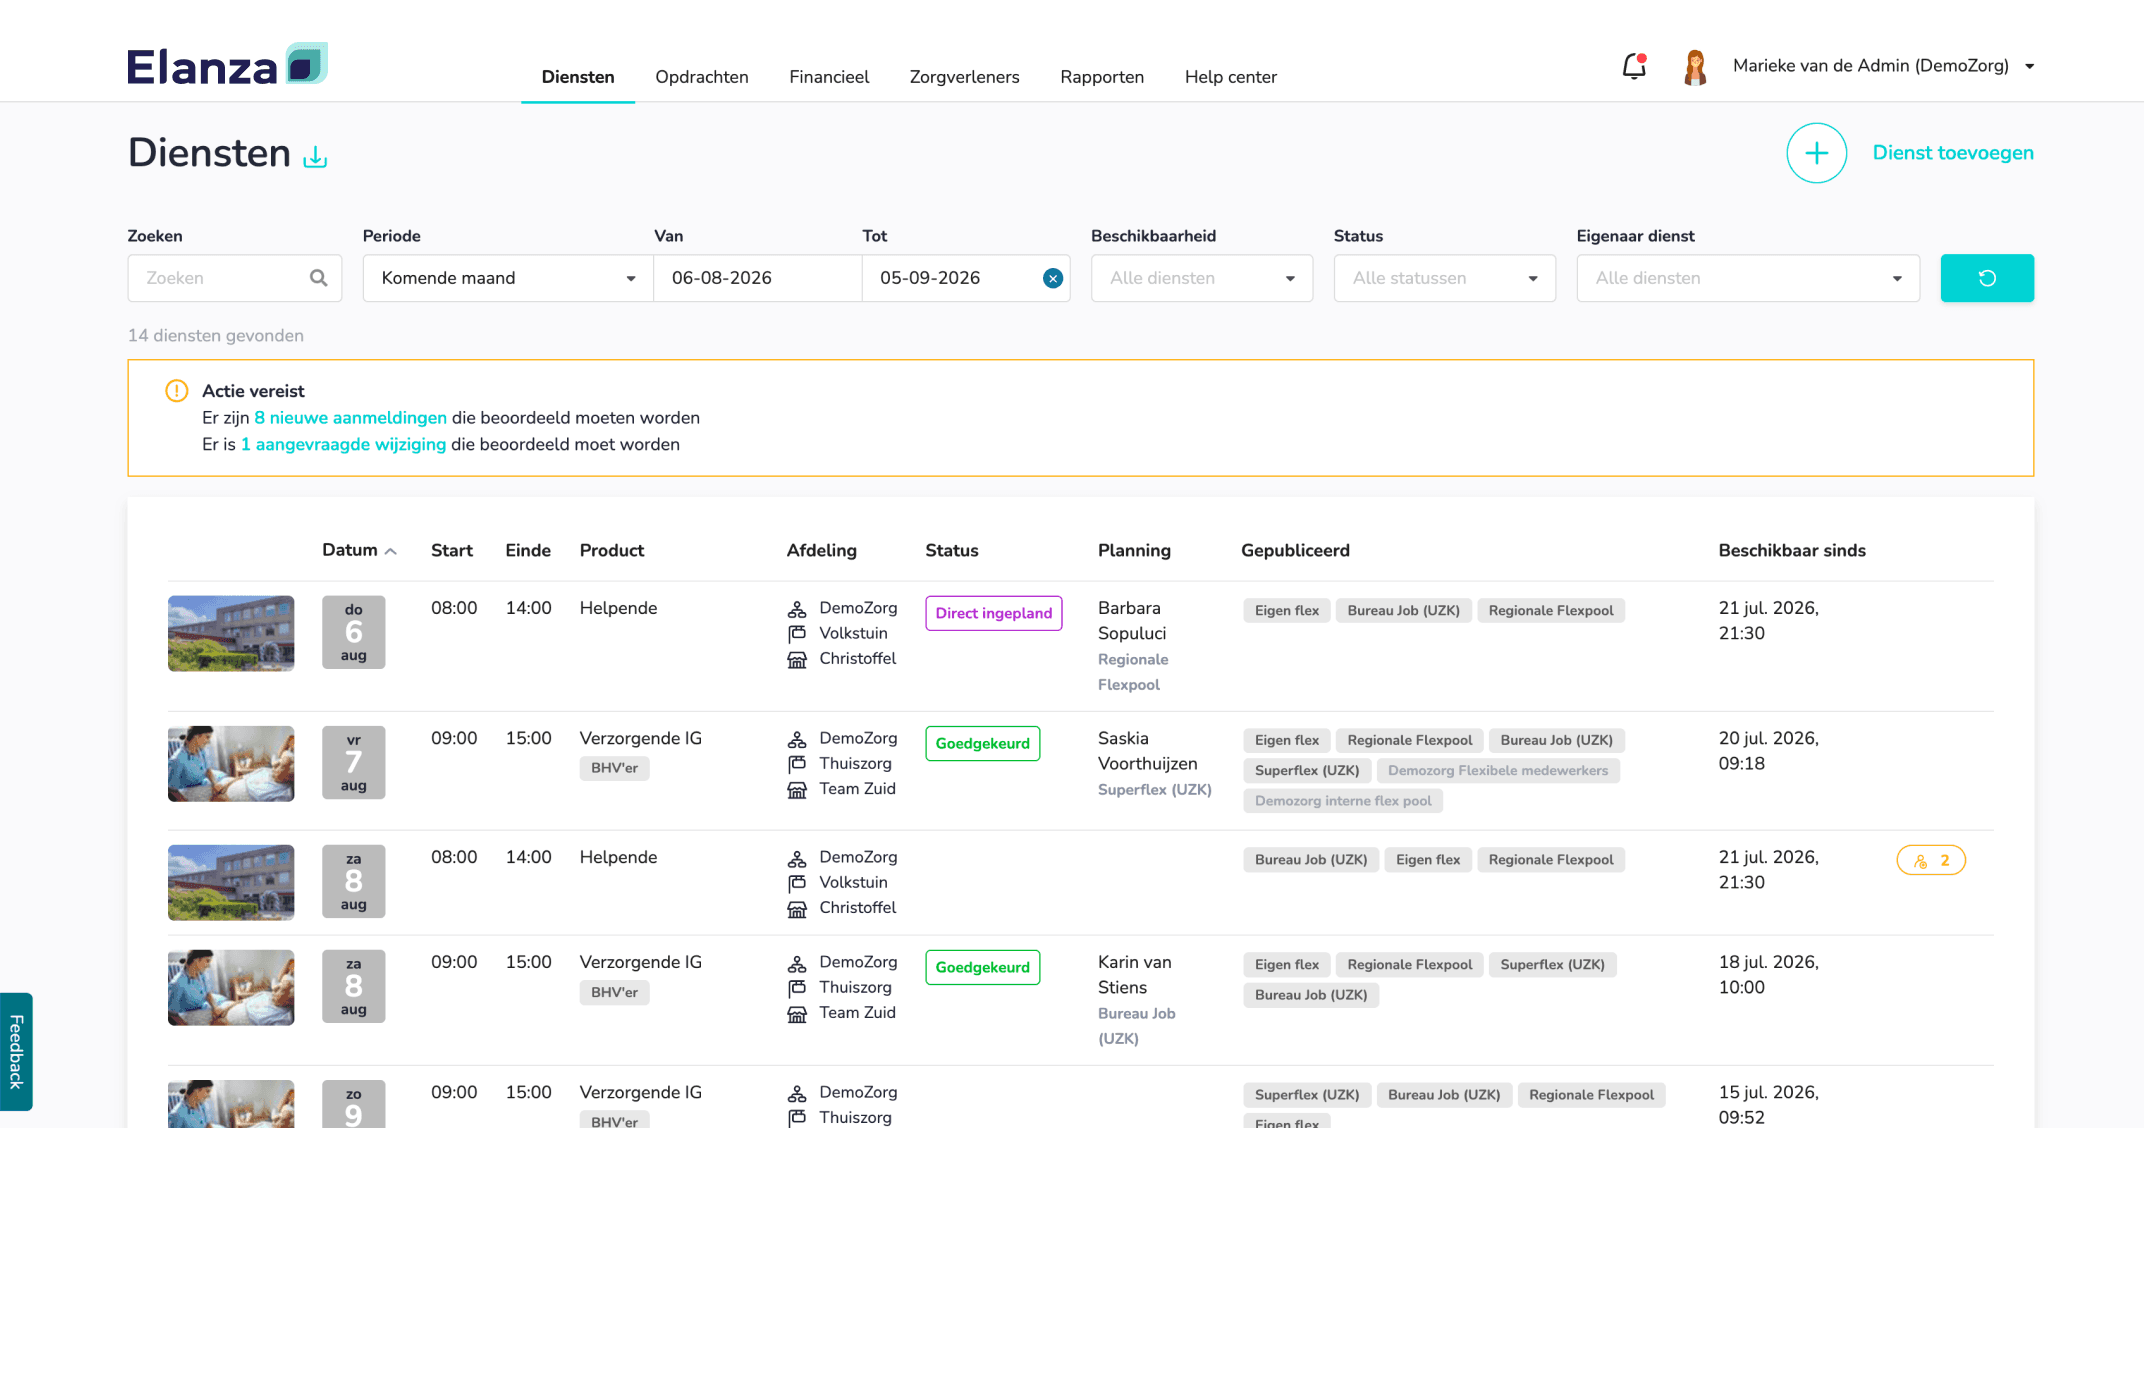This screenshot has height=1400, width=2144.
Task: Sort by Datum column arrow
Action: pos(391,551)
